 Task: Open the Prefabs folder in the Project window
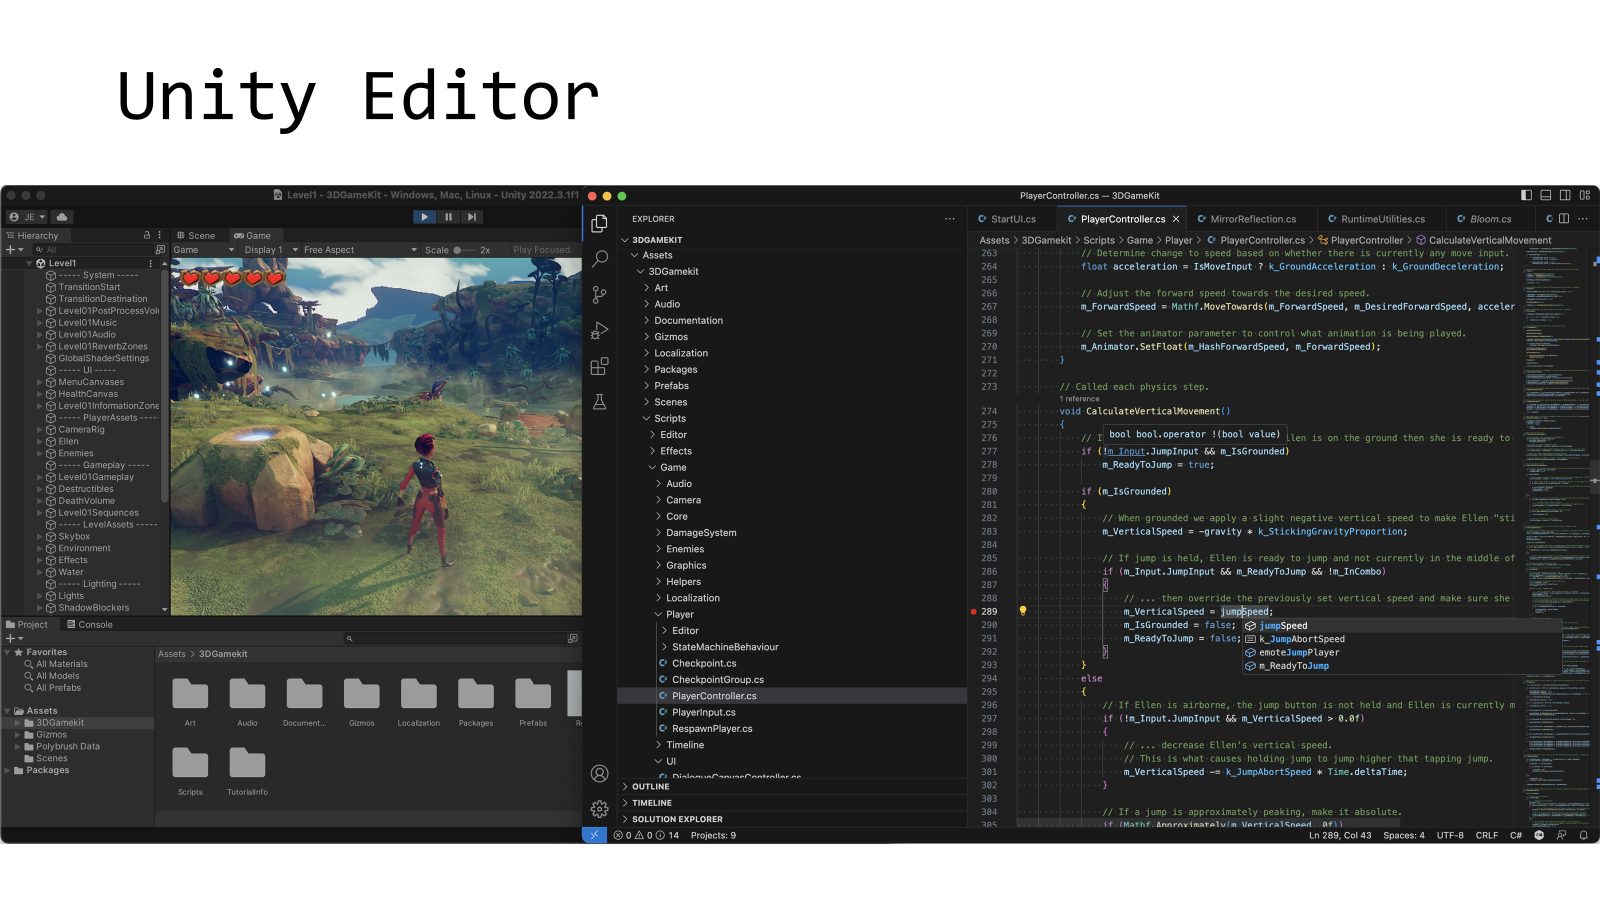533,701
